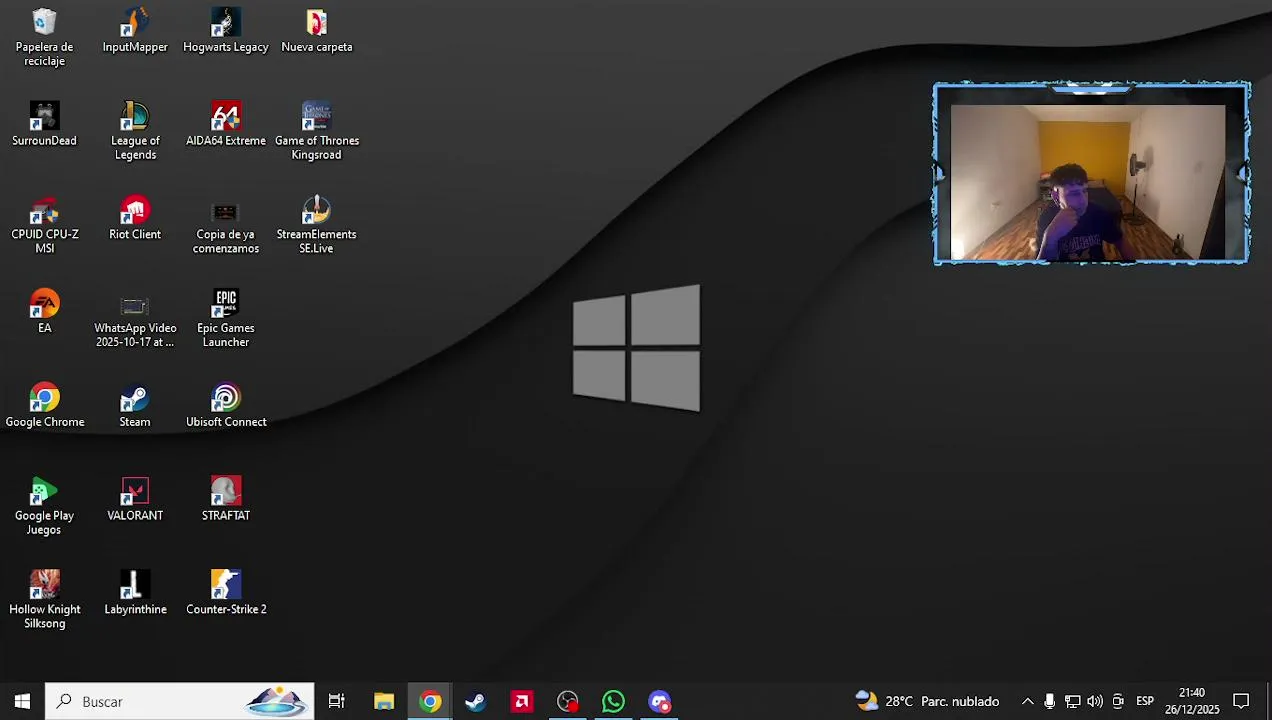Image resolution: width=1272 pixels, height=720 pixels.
Task: Switch to Chrome in the taskbar
Action: (430, 702)
